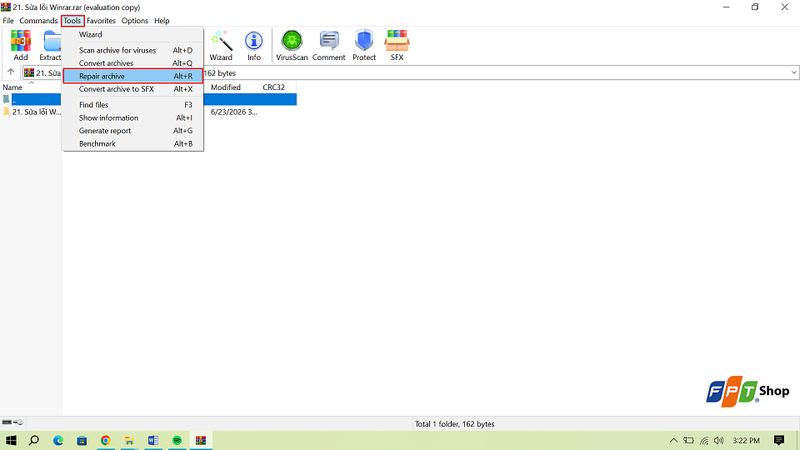Click the SFX toolbar icon

pyautogui.click(x=397, y=45)
